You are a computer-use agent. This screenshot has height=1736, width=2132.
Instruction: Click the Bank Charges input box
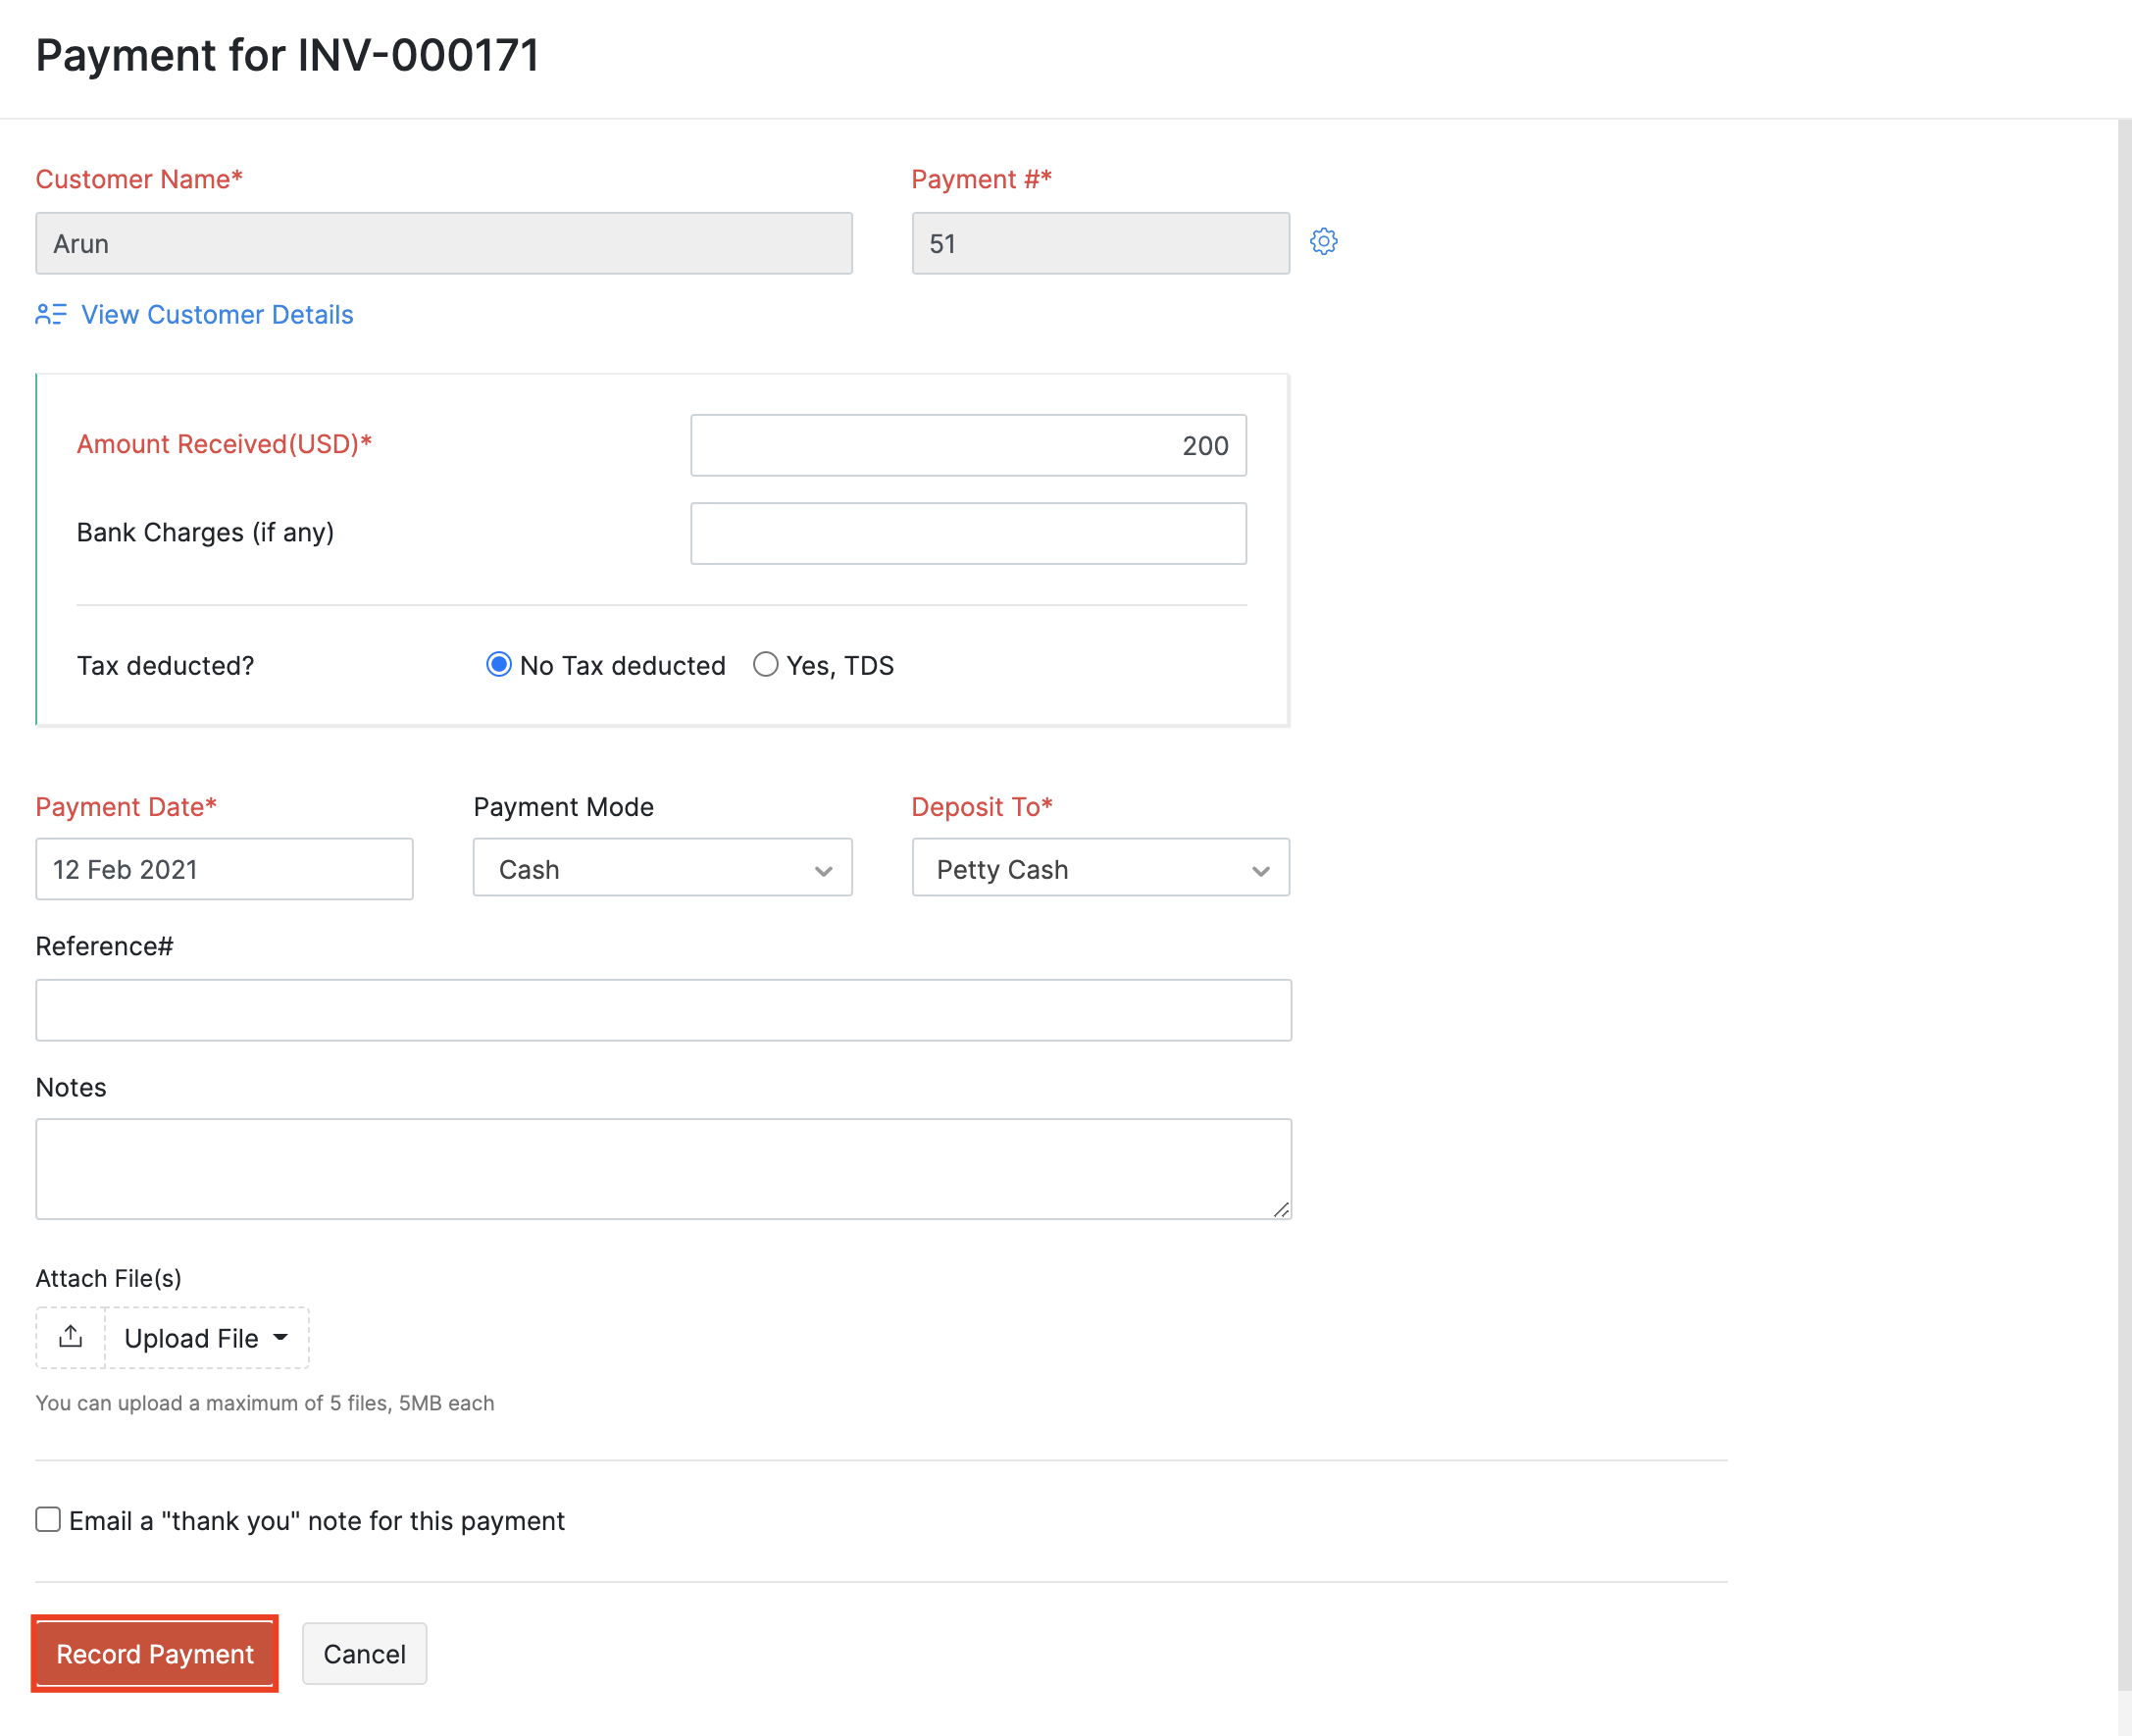(x=967, y=533)
